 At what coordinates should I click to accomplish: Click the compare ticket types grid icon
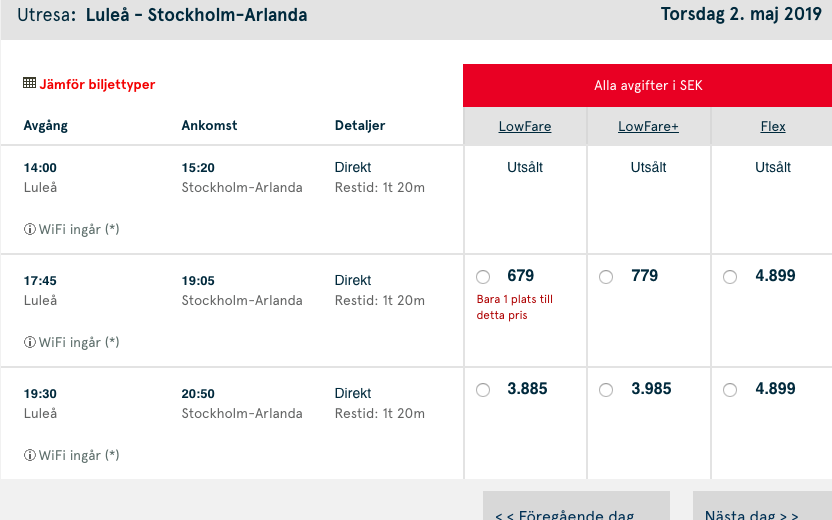[29, 84]
